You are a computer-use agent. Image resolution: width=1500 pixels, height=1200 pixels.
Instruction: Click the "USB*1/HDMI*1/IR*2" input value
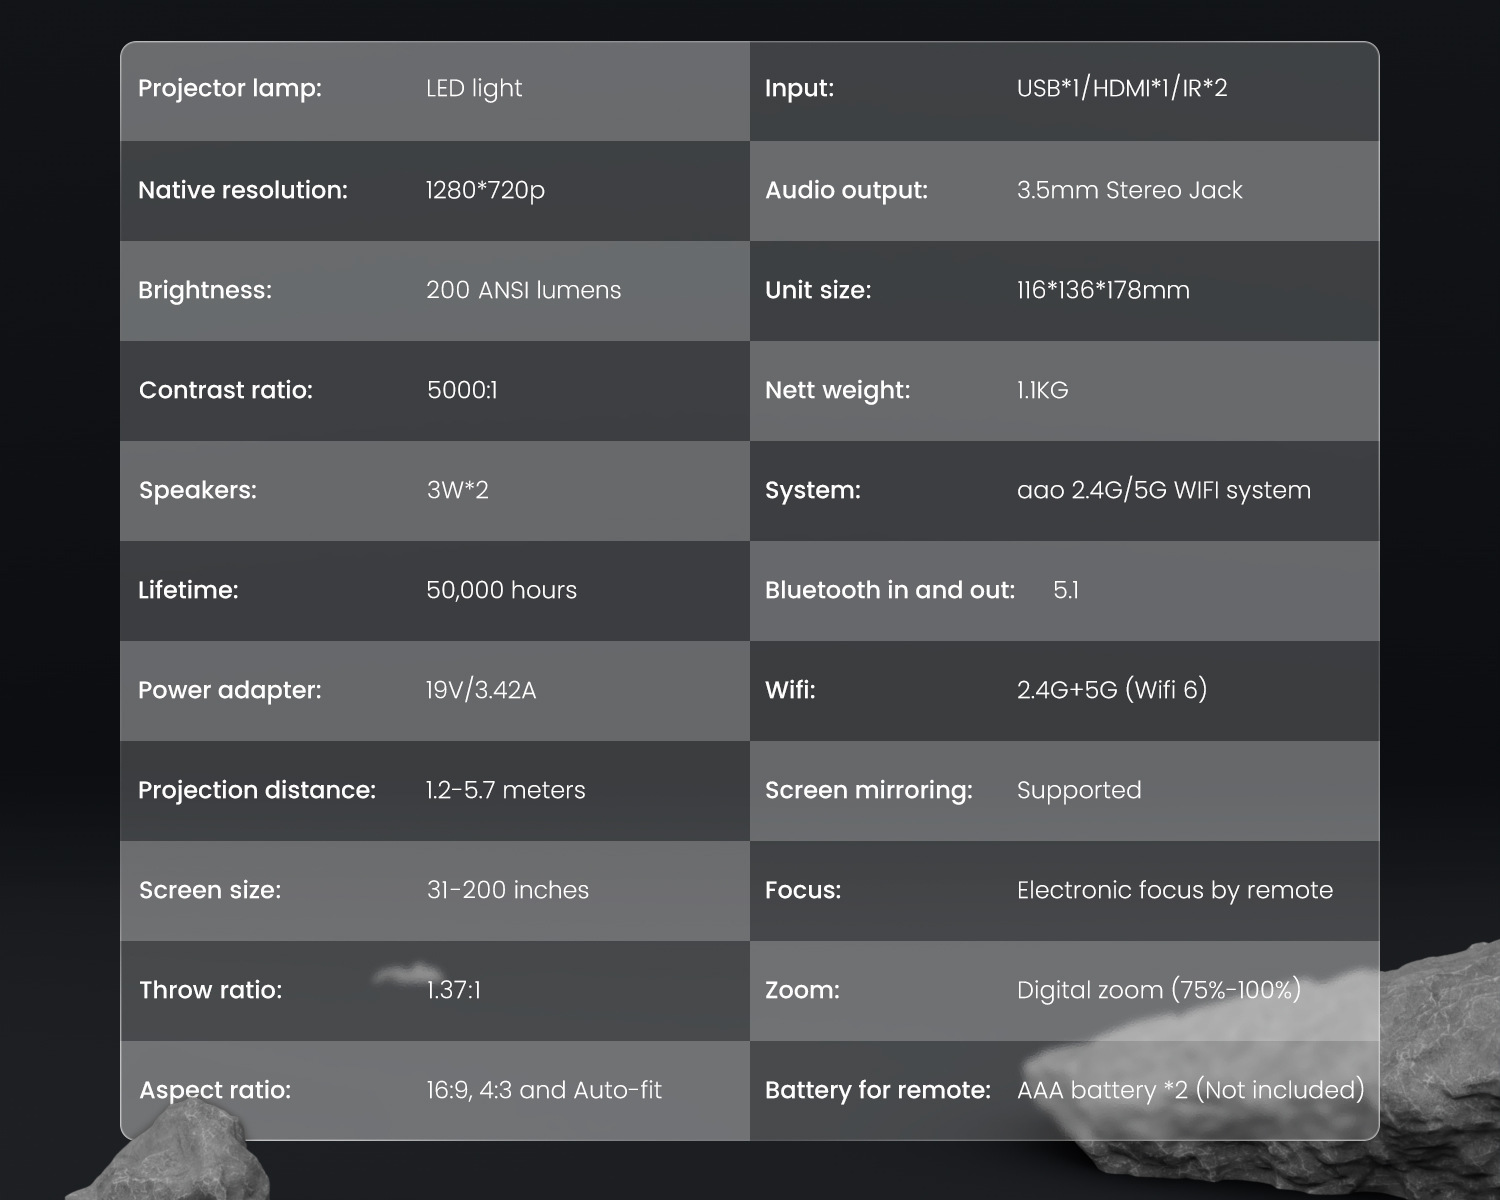[1122, 88]
